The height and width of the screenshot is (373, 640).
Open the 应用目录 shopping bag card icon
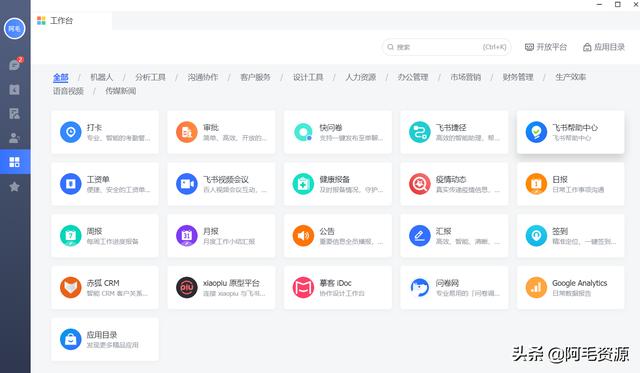click(x=71, y=340)
